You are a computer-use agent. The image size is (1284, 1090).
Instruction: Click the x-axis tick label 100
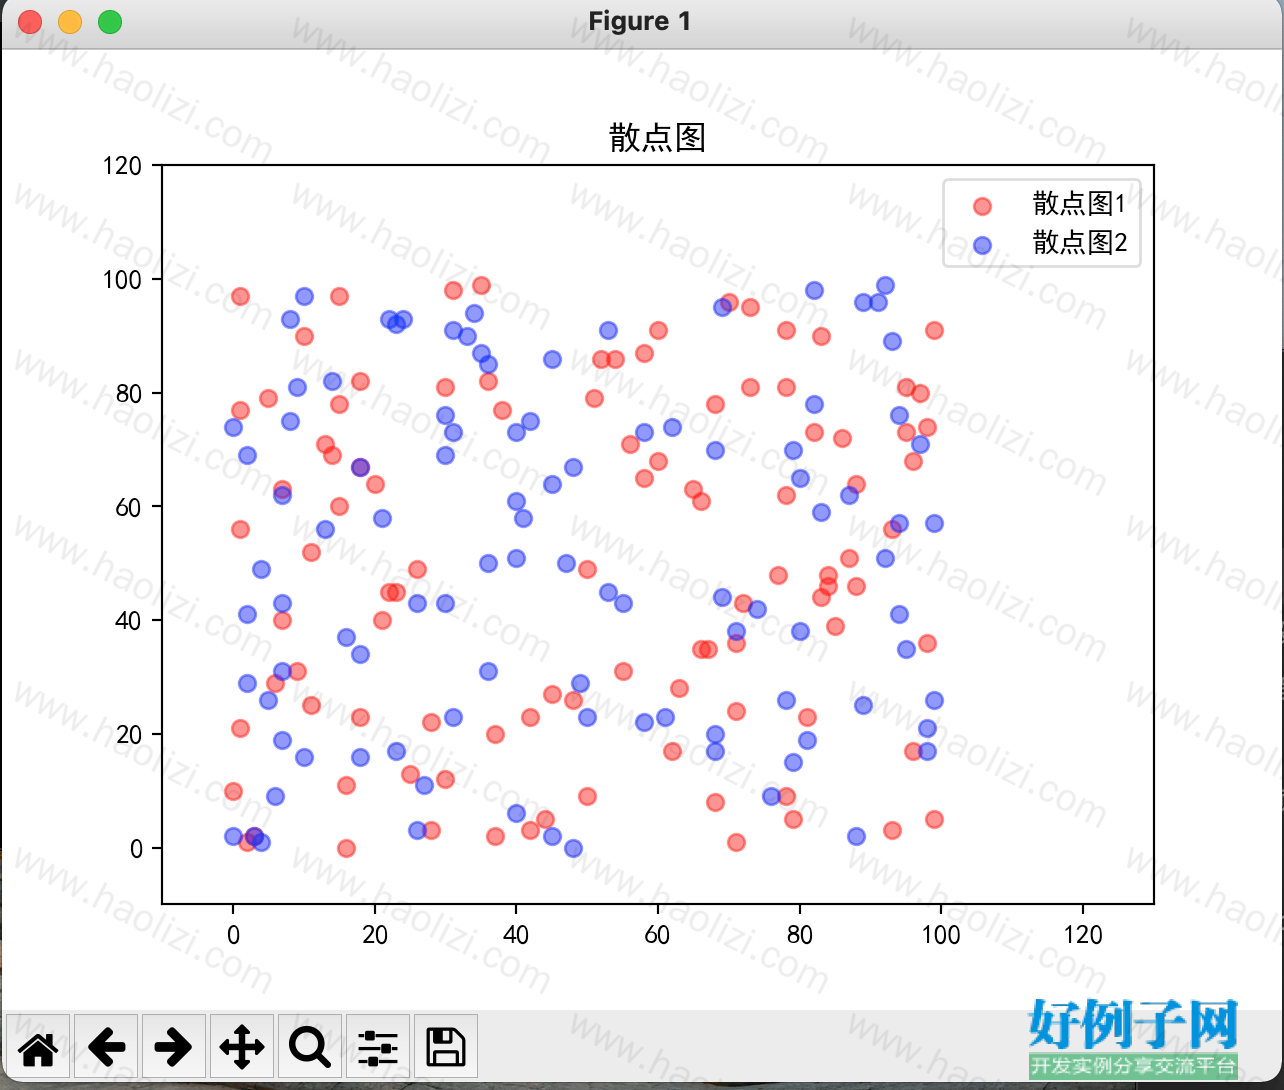941,935
